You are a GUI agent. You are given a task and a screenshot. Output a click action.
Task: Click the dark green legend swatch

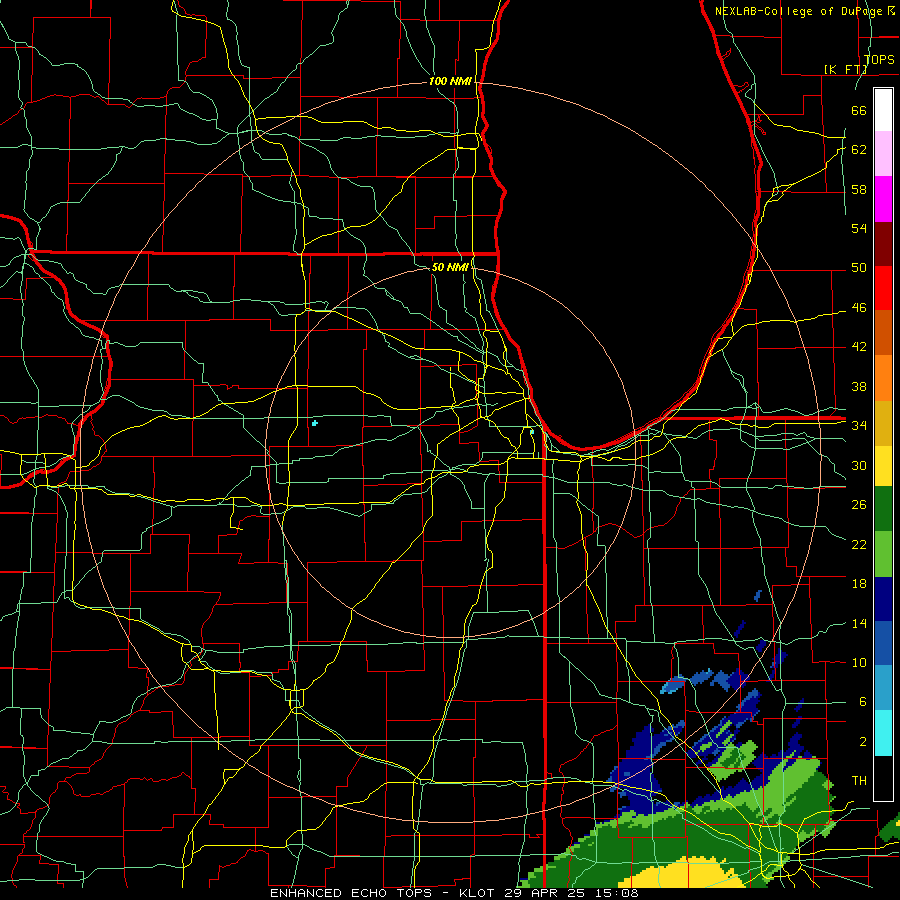883,509
